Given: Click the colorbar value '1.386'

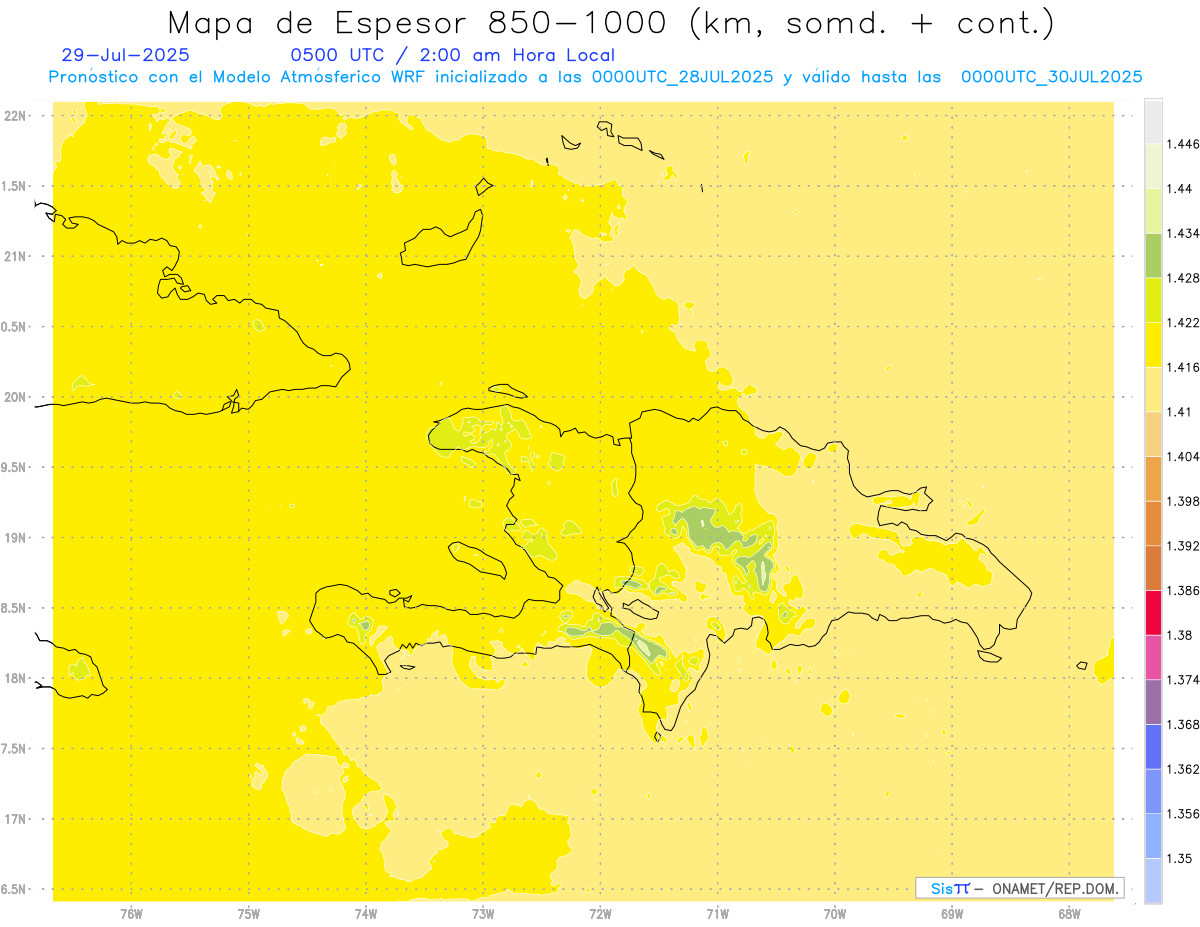Looking at the screenshot, I should [1183, 591].
